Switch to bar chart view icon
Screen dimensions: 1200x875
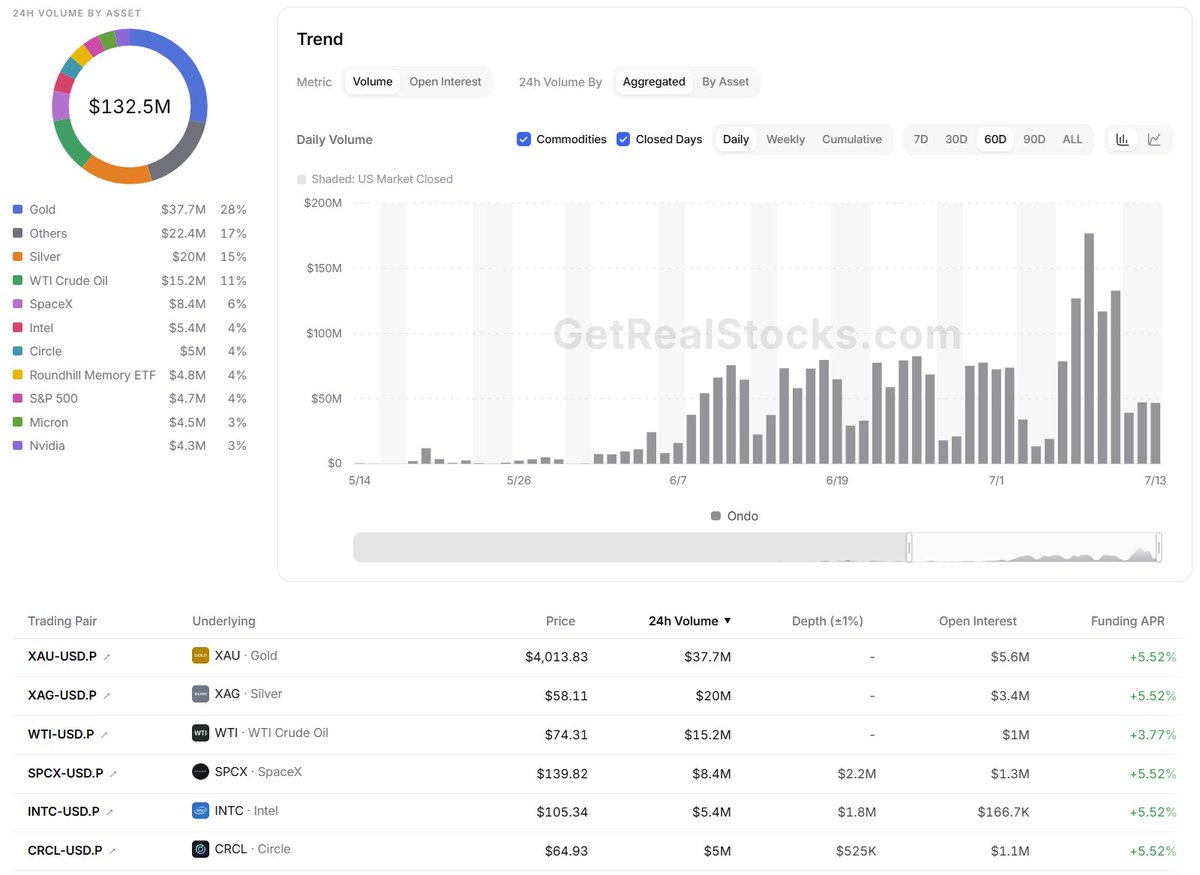[1123, 139]
